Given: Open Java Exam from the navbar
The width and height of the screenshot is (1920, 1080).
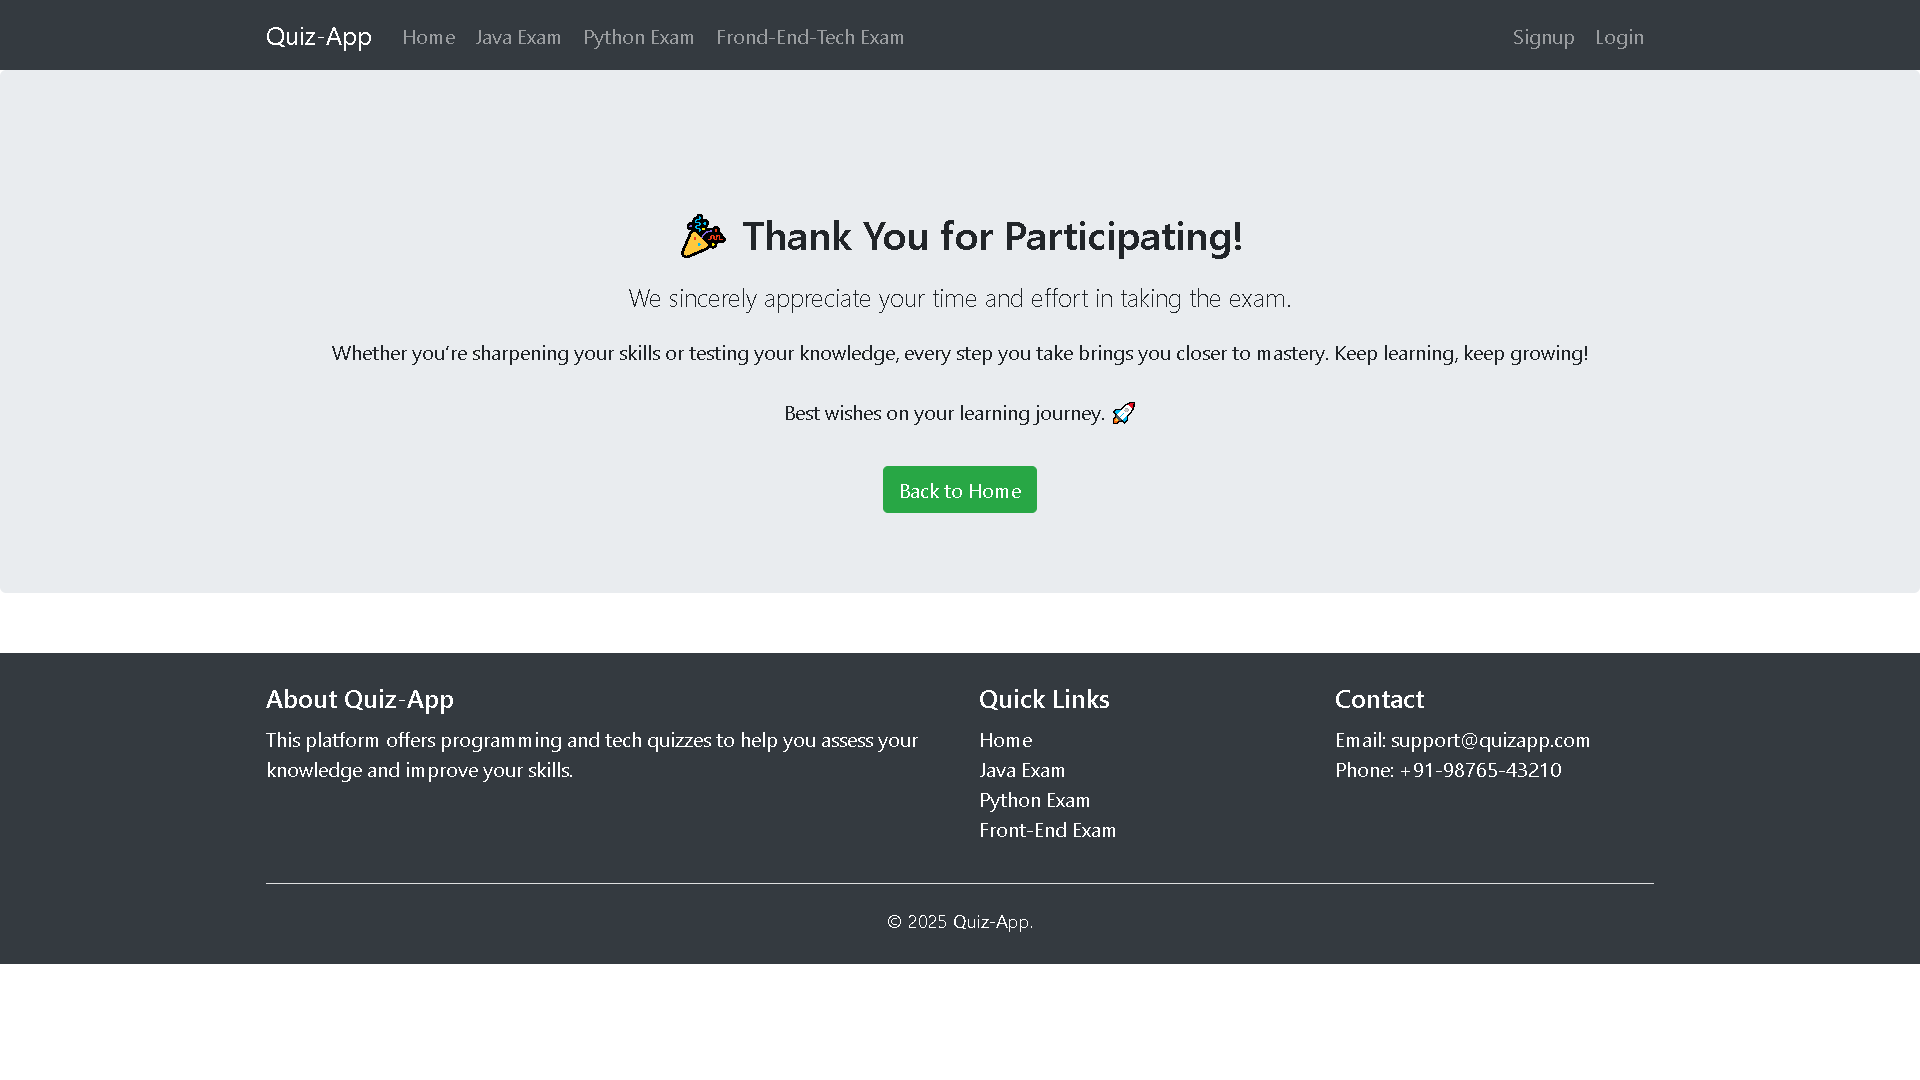Looking at the screenshot, I should 518,37.
